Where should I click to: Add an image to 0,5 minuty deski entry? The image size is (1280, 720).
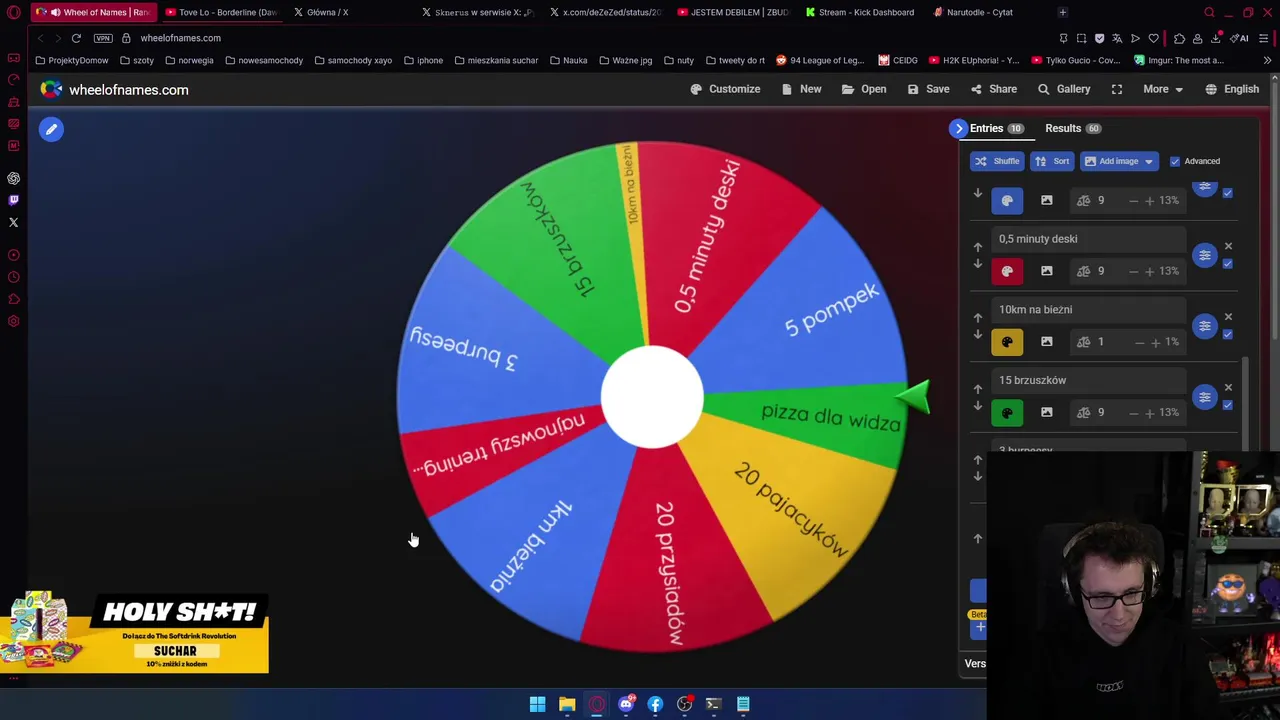[1046, 271]
